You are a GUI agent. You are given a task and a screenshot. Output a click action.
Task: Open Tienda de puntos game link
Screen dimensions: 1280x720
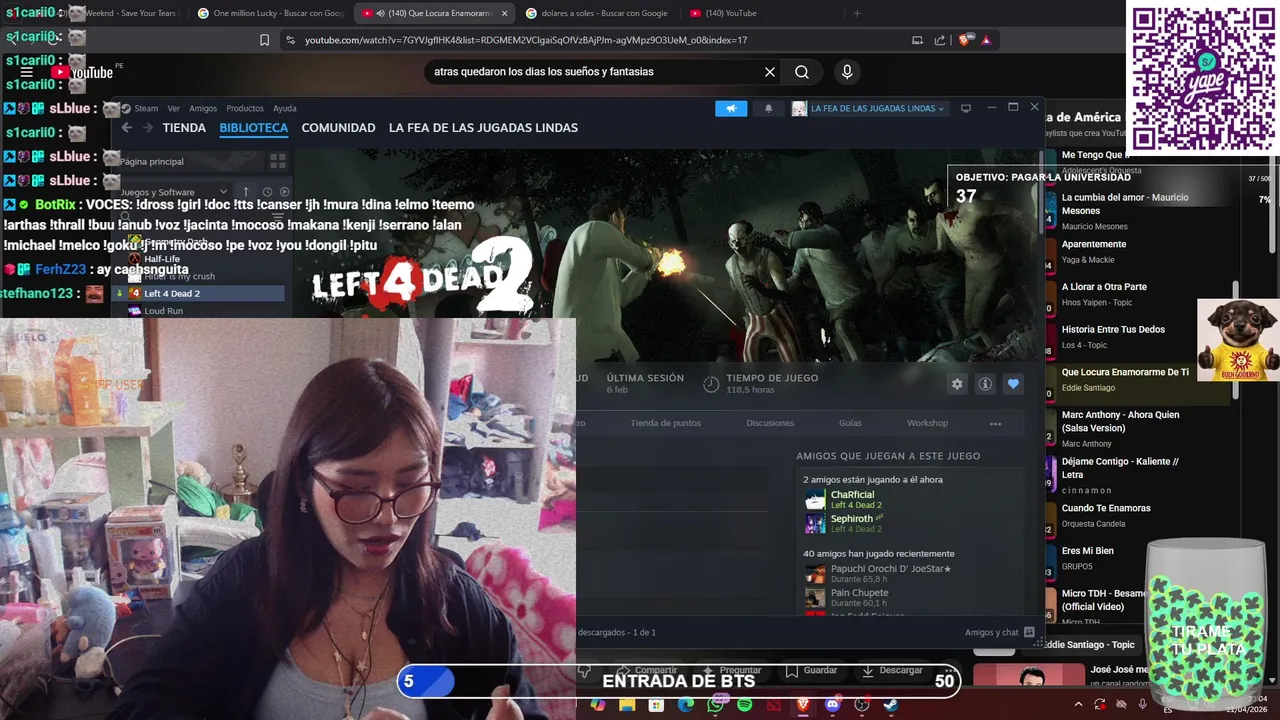[x=665, y=423]
